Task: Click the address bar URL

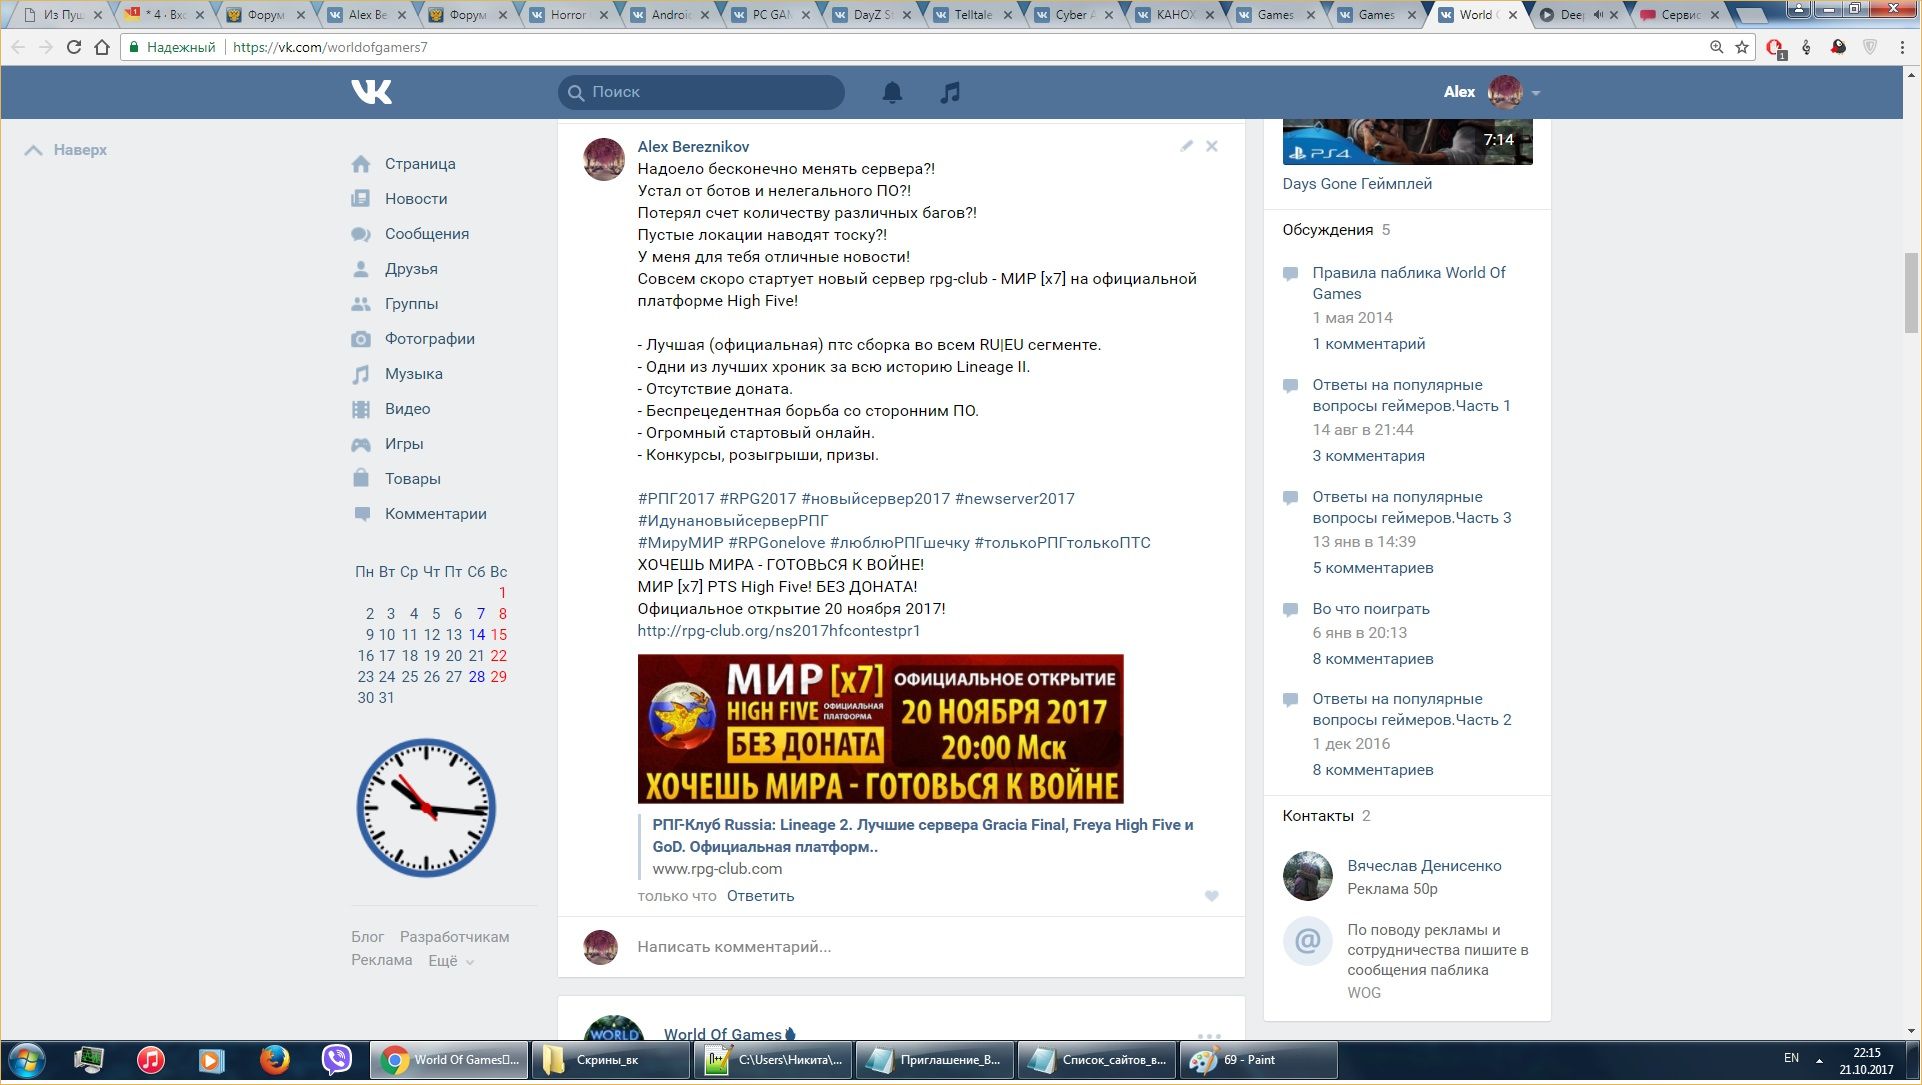Action: click(x=330, y=47)
